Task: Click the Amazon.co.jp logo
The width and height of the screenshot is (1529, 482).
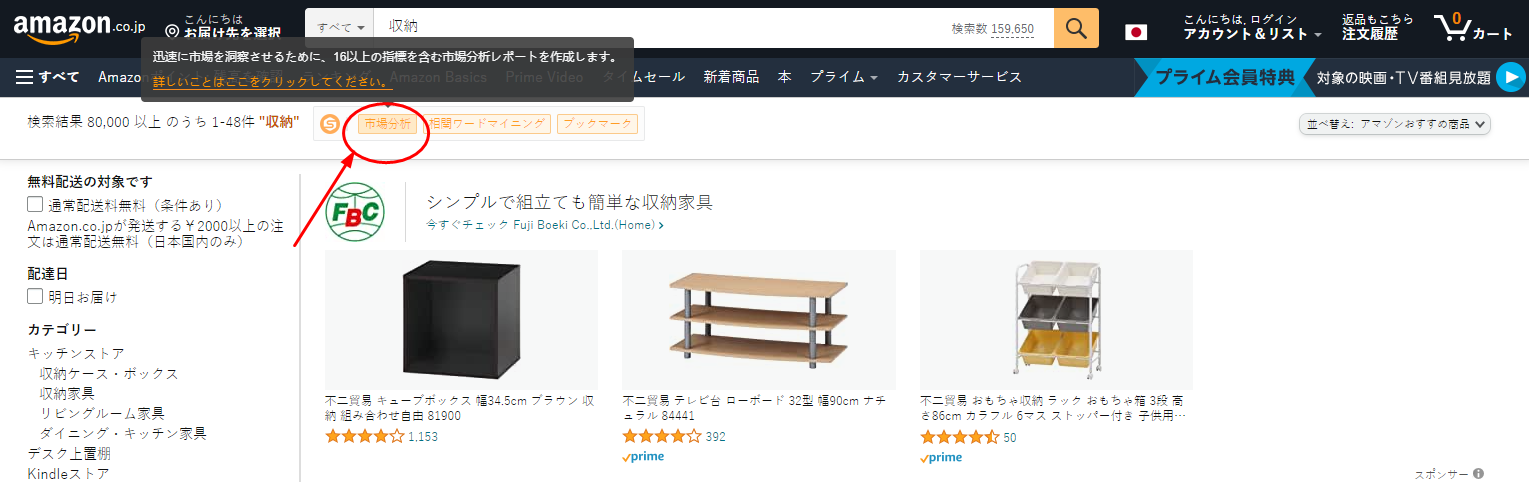Action: click(x=77, y=27)
